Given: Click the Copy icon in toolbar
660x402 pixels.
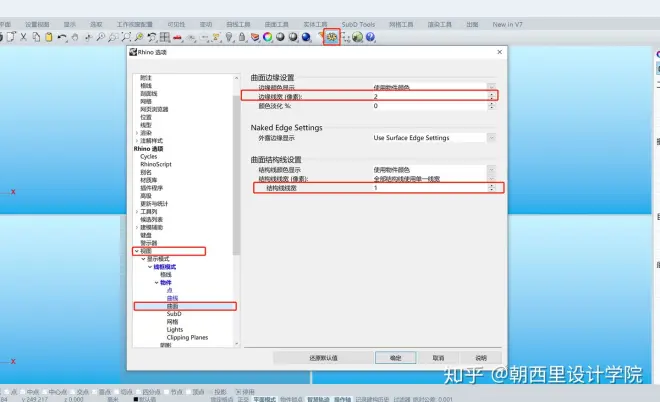Looking at the screenshot, I should click(36, 37).
